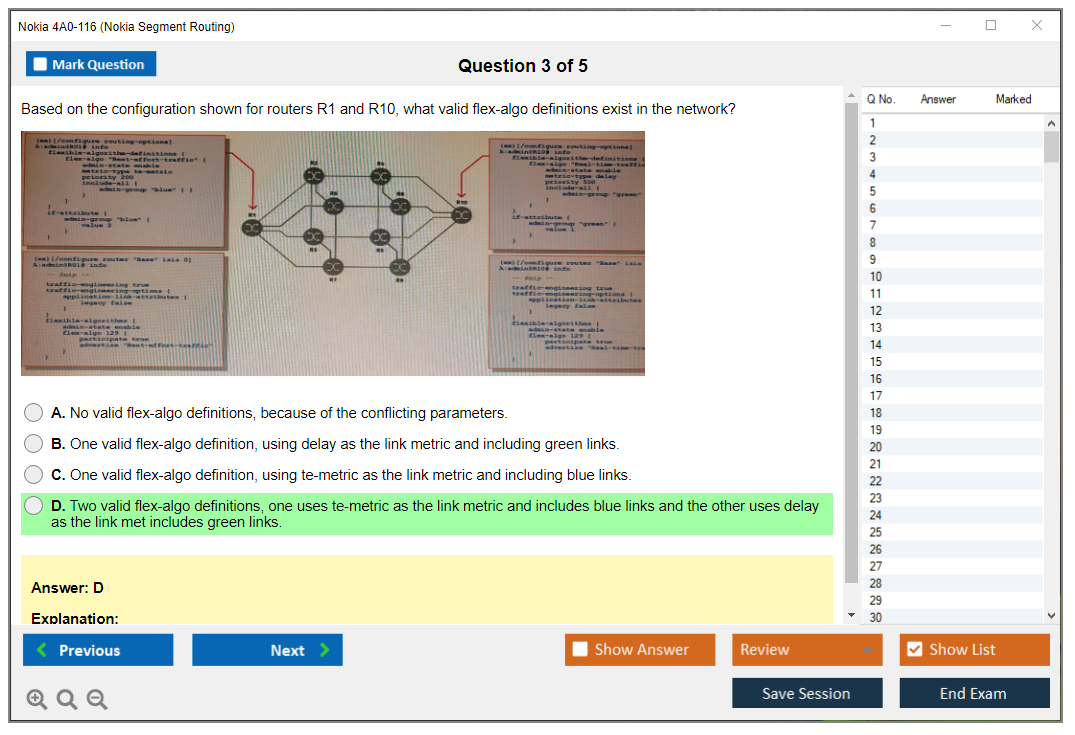
Task: Select highlighted answer D radio button
Action: pyautogui.click(x=34, y=506)
